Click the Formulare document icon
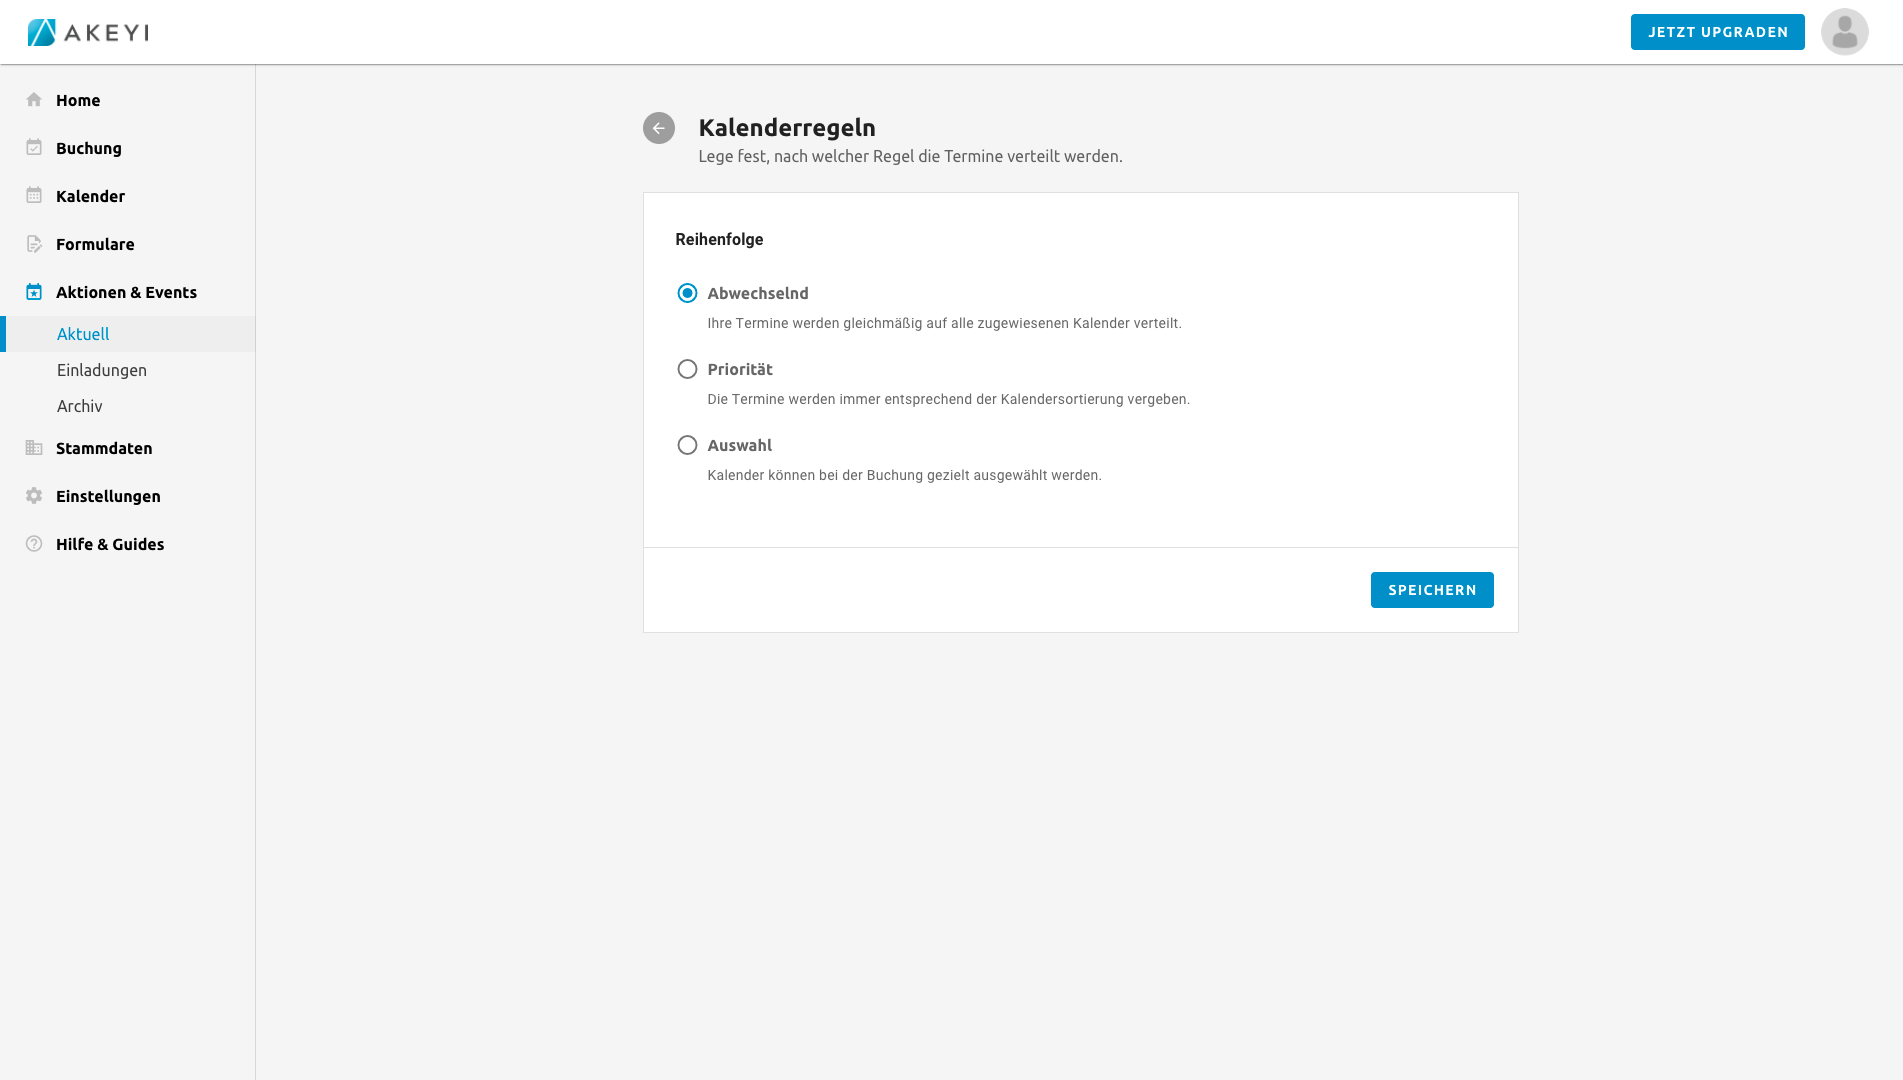This screenshot has width=1903, height=1080. pos(34,244)
